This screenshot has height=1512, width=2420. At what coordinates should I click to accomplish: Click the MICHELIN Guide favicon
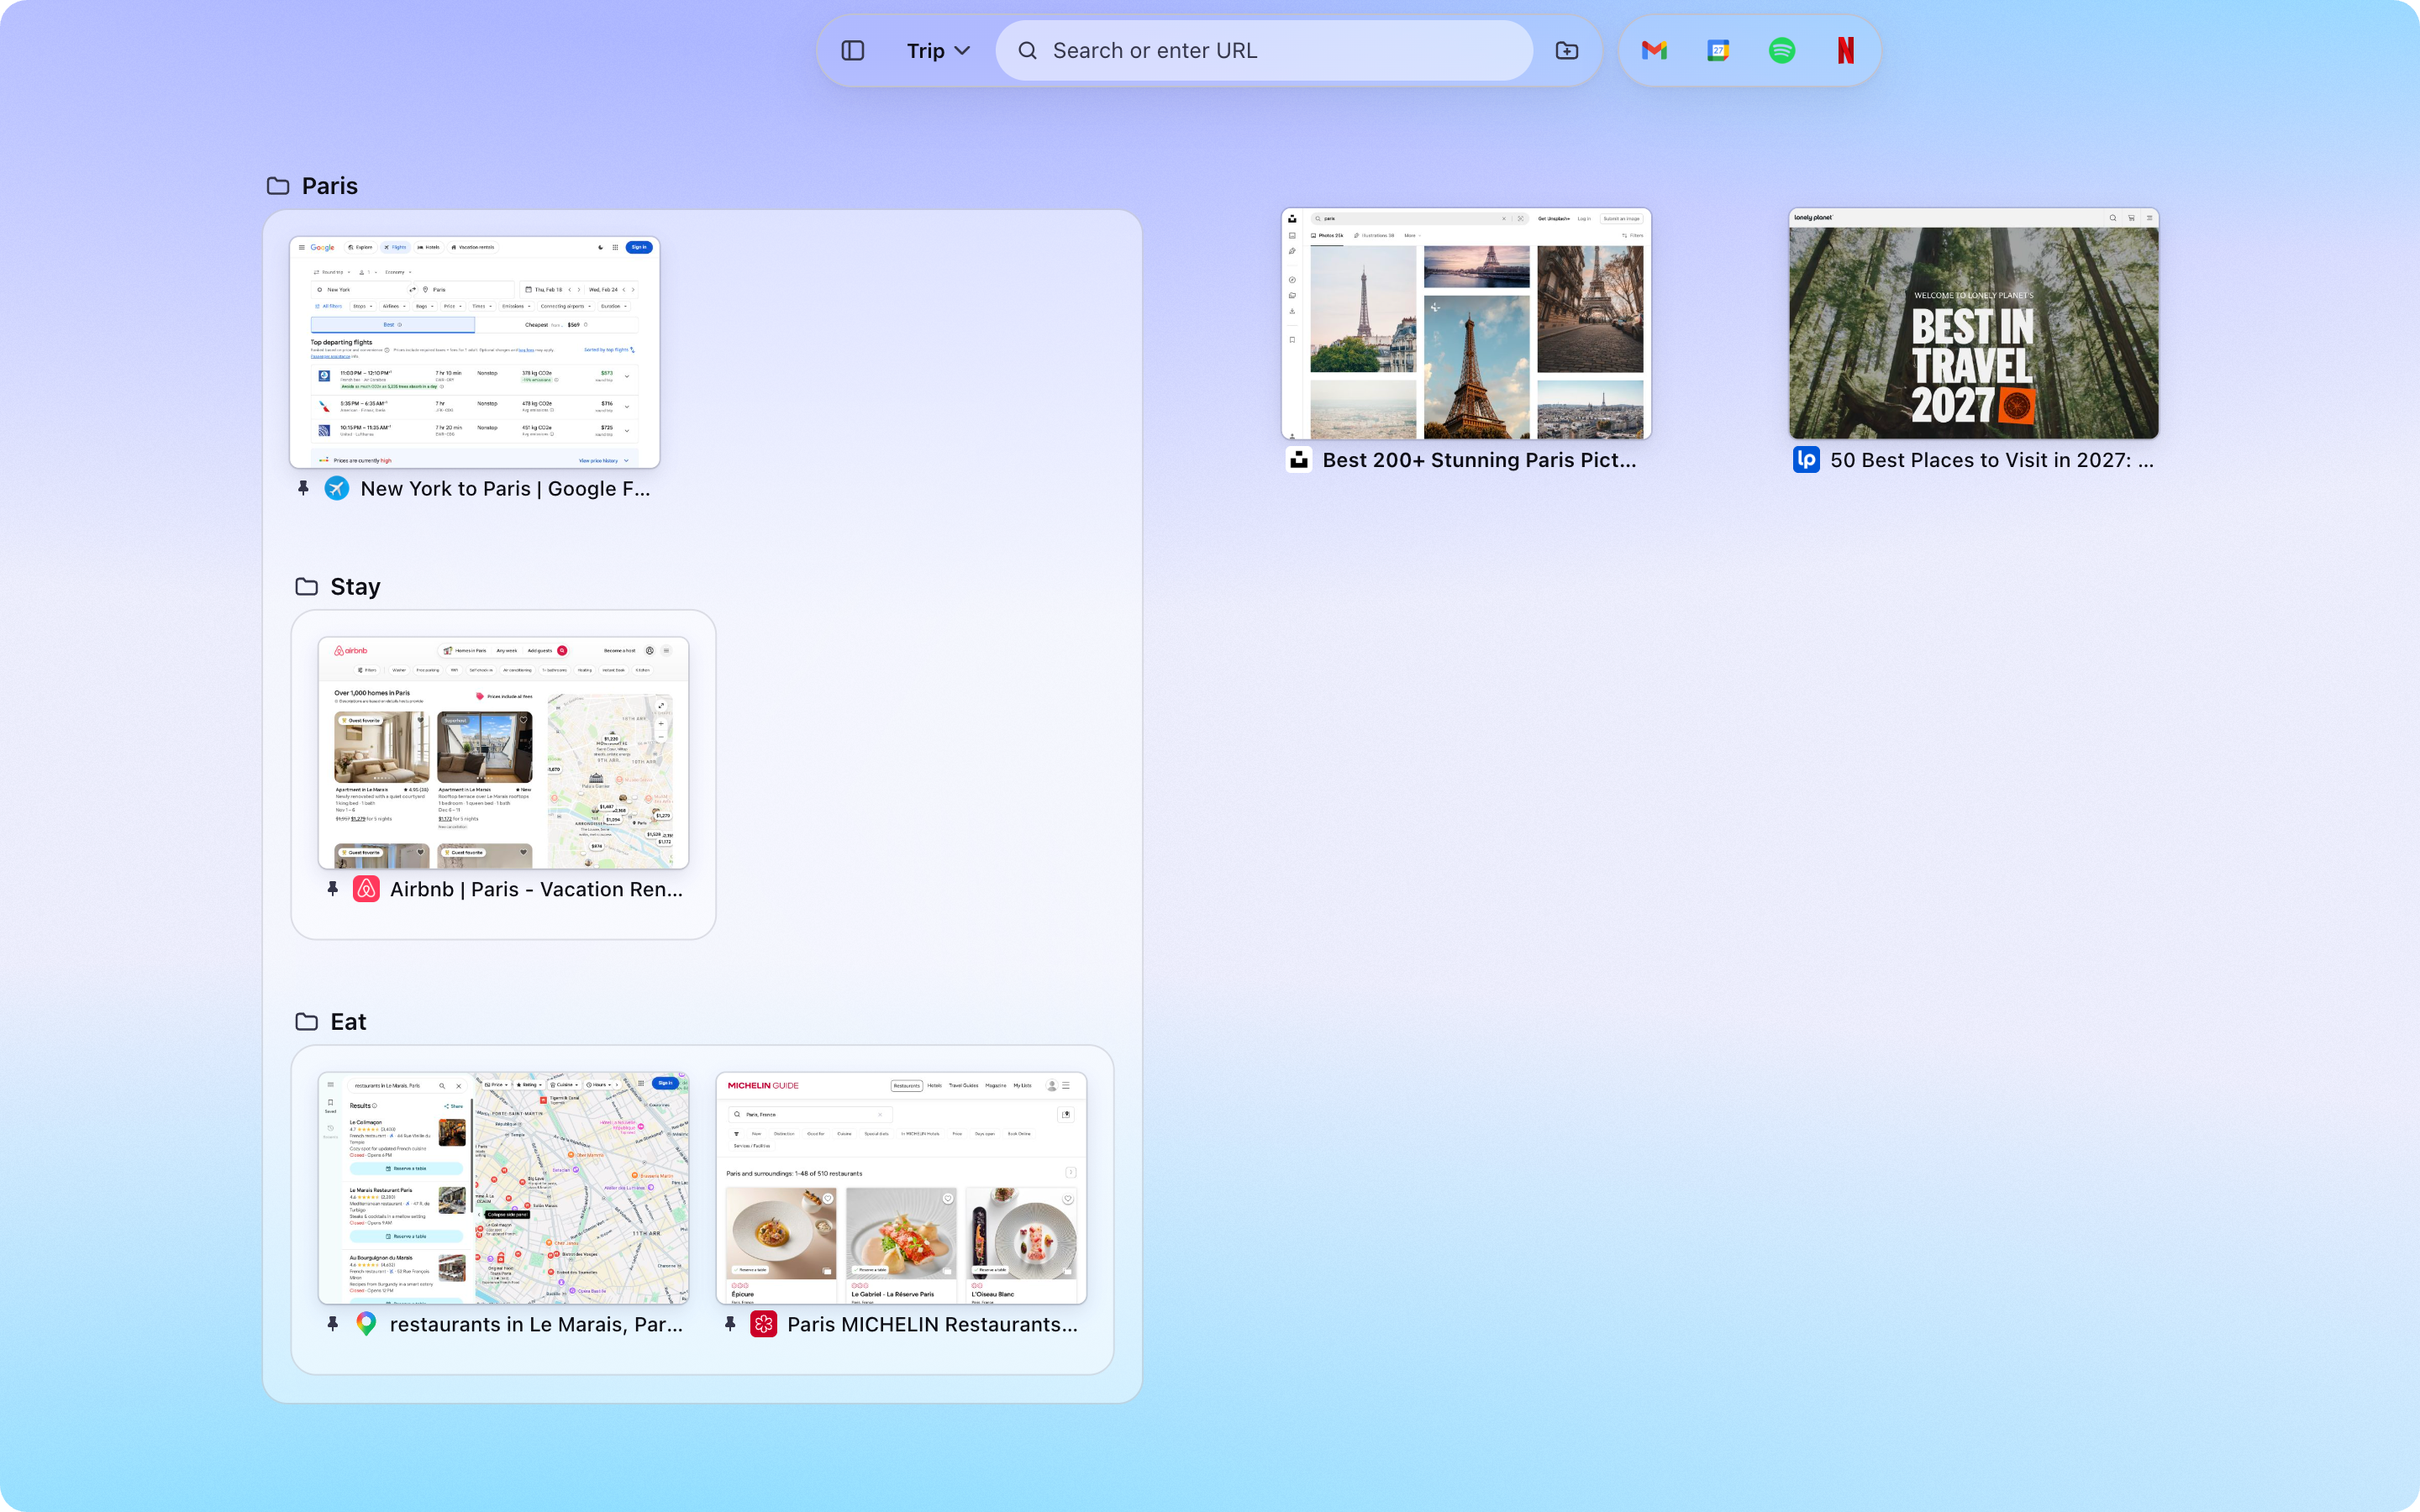[x=764, y=1324]
